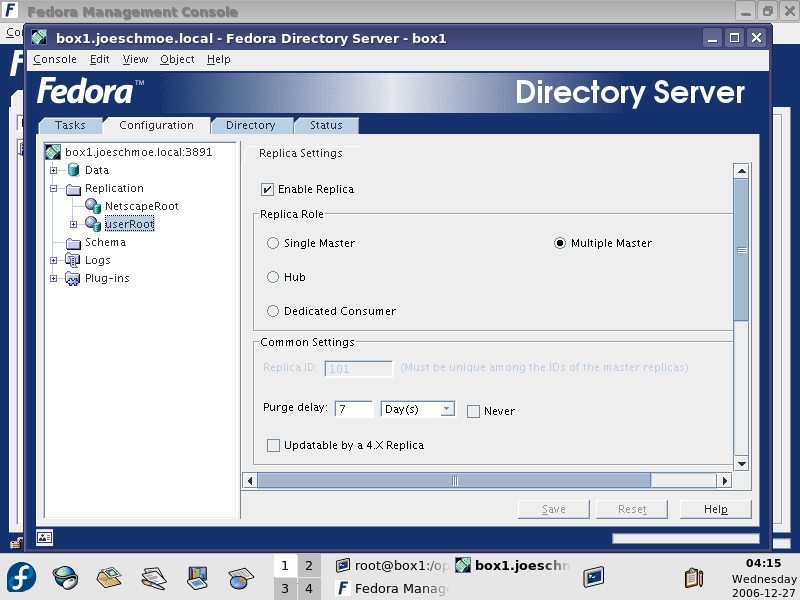Screen dimensions: 800x600
Task: Click the Schema folder icon
Action: click(x=73, y=242)
